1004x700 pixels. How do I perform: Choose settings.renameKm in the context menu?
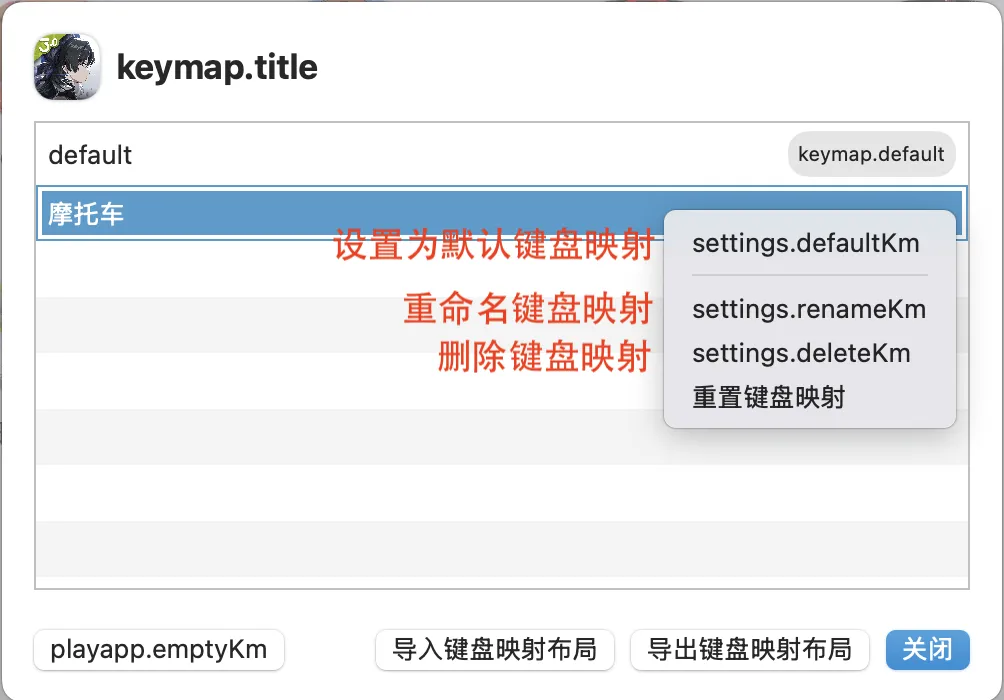coord(808,309)
